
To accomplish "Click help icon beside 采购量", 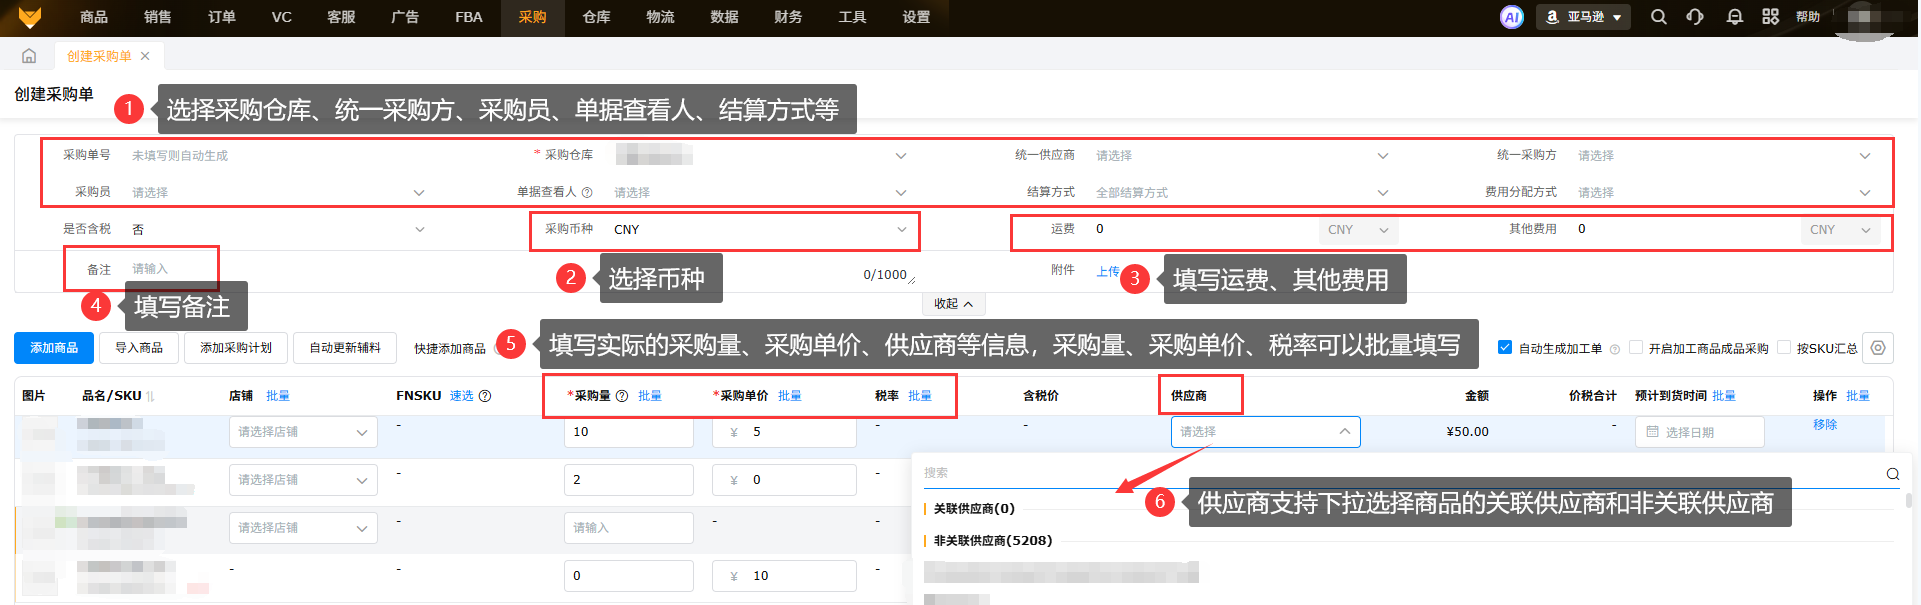I will coord(622,396).
